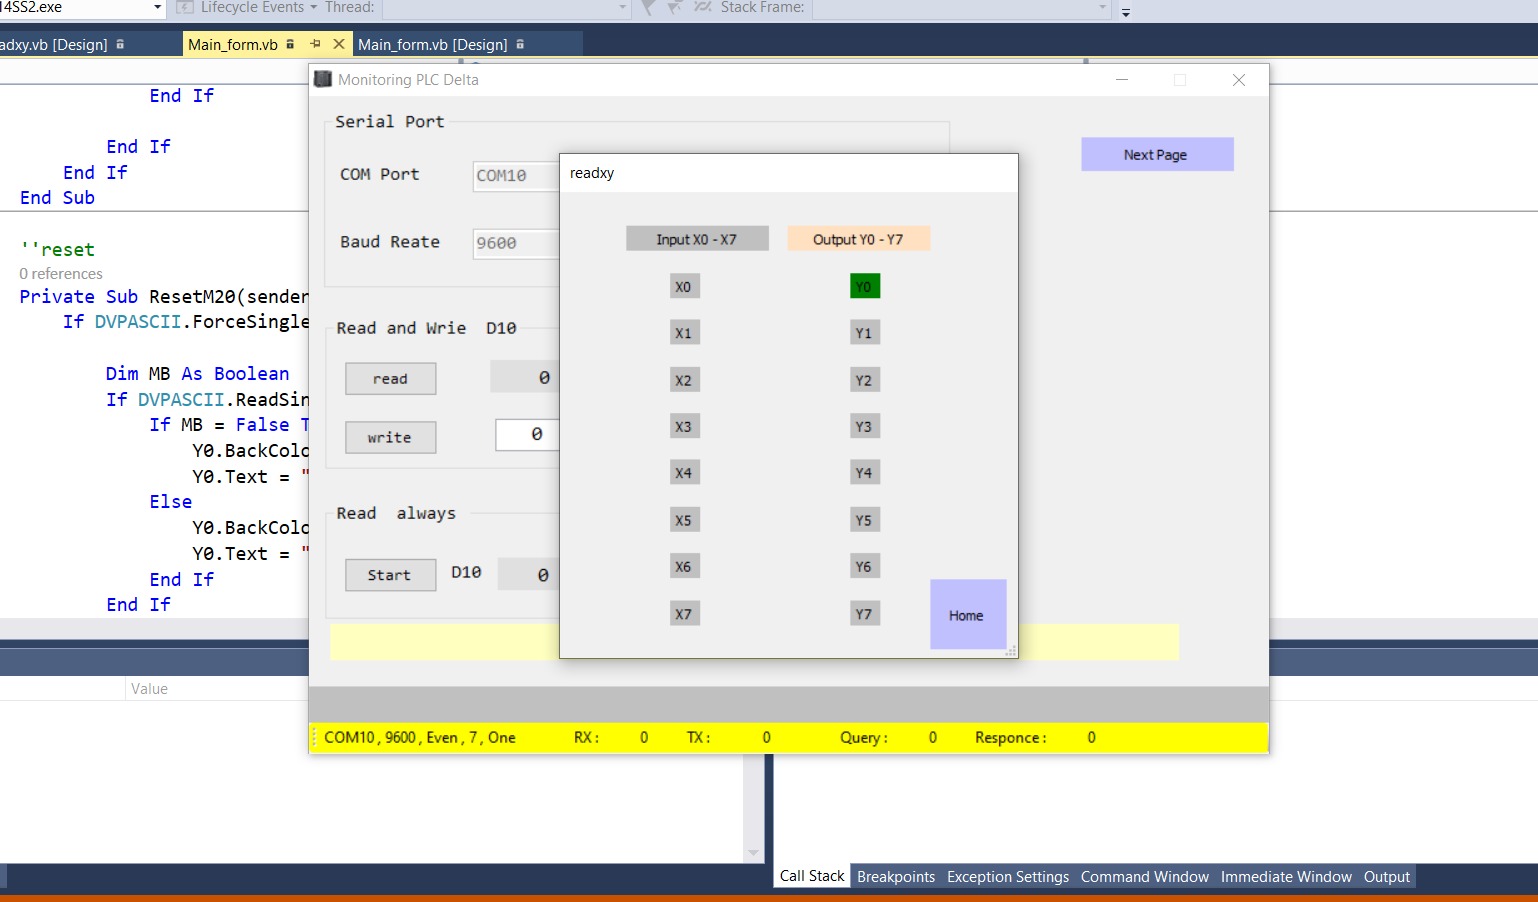Switch to the Main_form.vb [Design] tab
The height and width of the screenshot is (902, 1538).
pyautogui.click(x=432, y=44)
